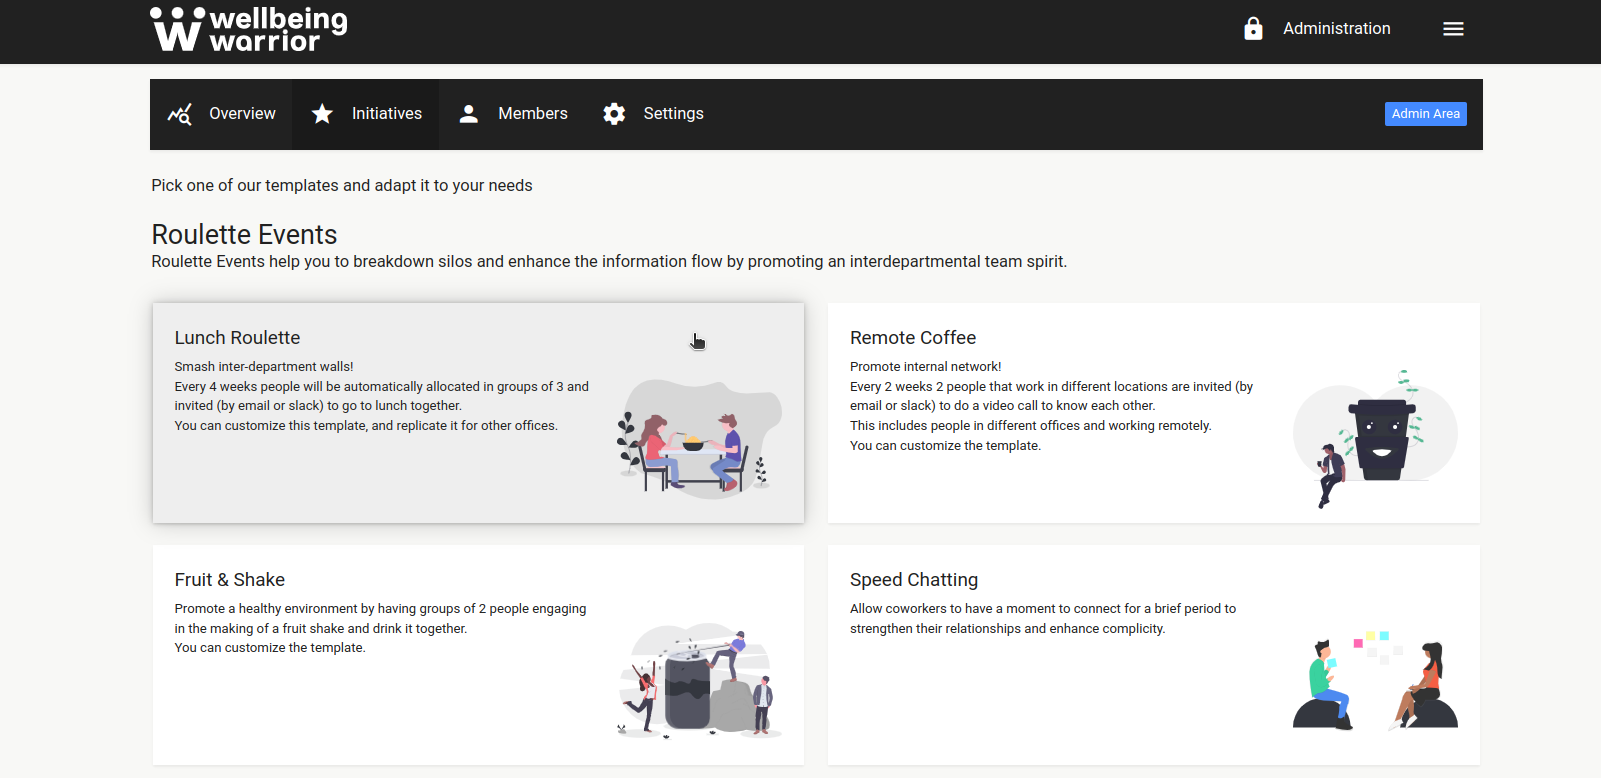This screenshot has width=1601, height=778.
Task: Select the Fruit & Shake template title
Action: (229, 580)
